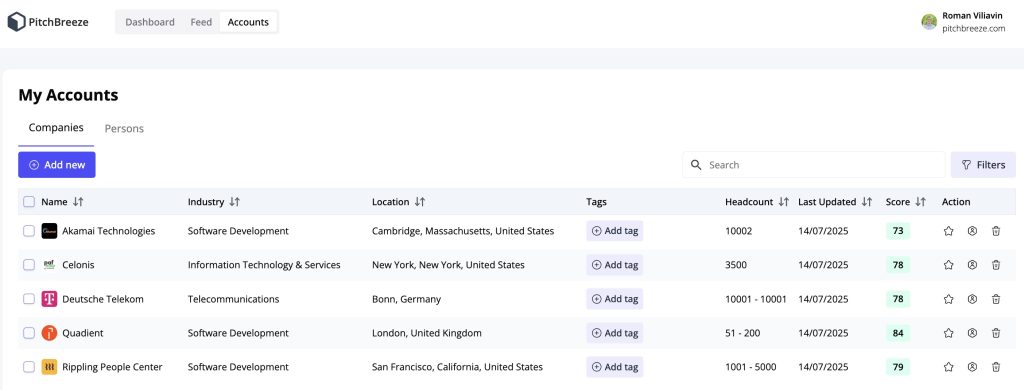Click the headcount value 3500
The width and height of the screenshot is (1024, 390).
(x=736, y=265)
